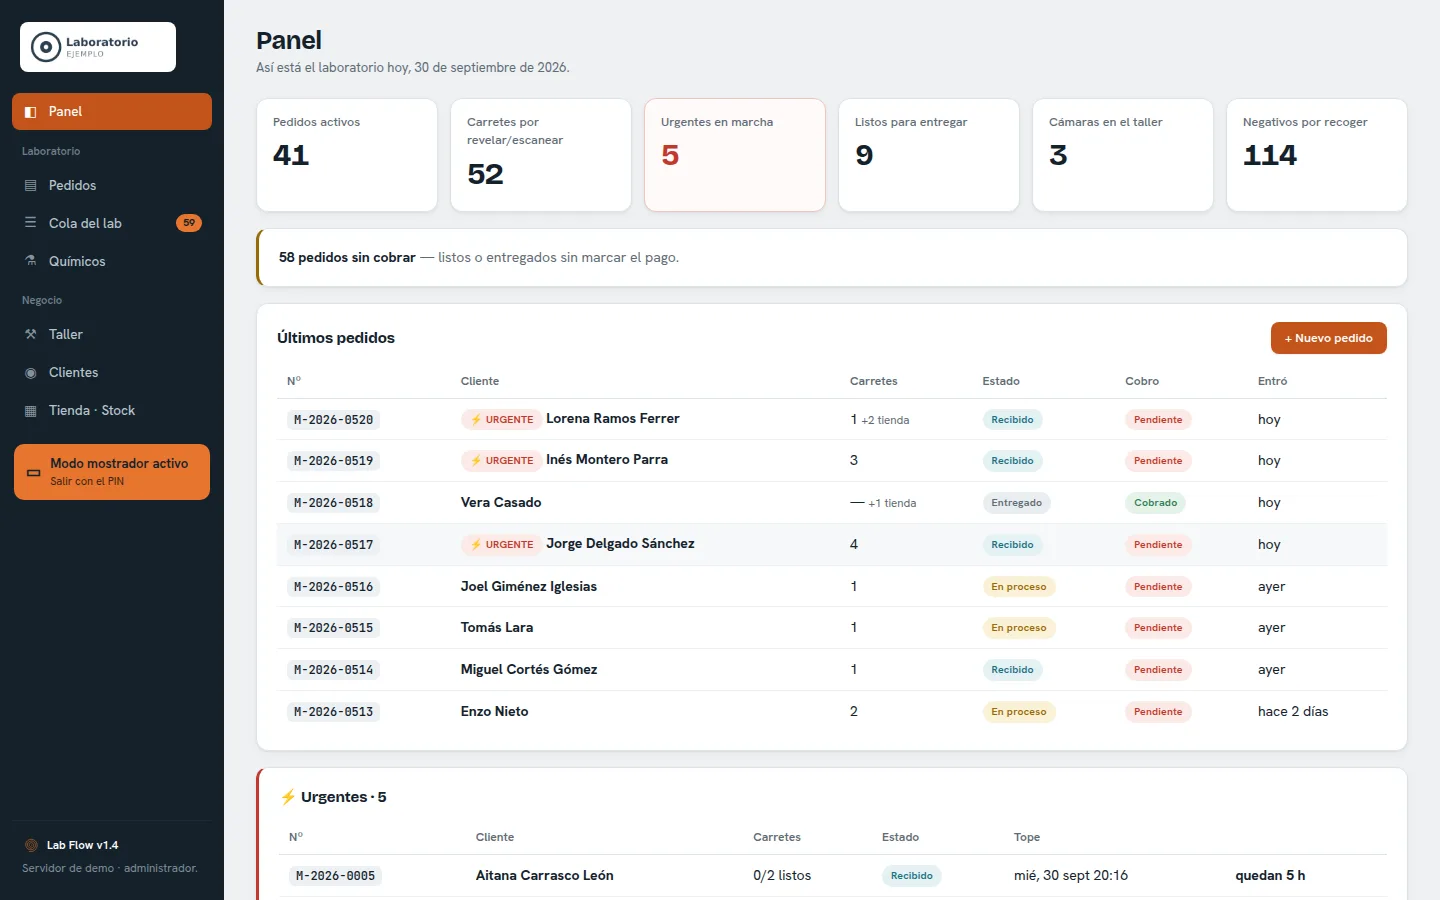1440x900 pixels.
Task: Click the lightning icon beside Urgentes · 5
Action: pos(288,797)
